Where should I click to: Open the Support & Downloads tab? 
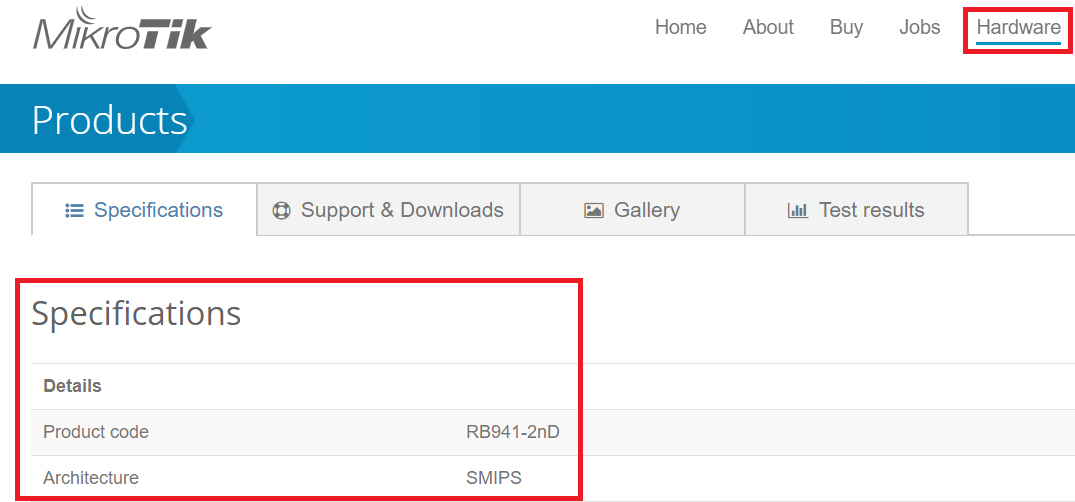pyautogui.click(x=388, y=209)
